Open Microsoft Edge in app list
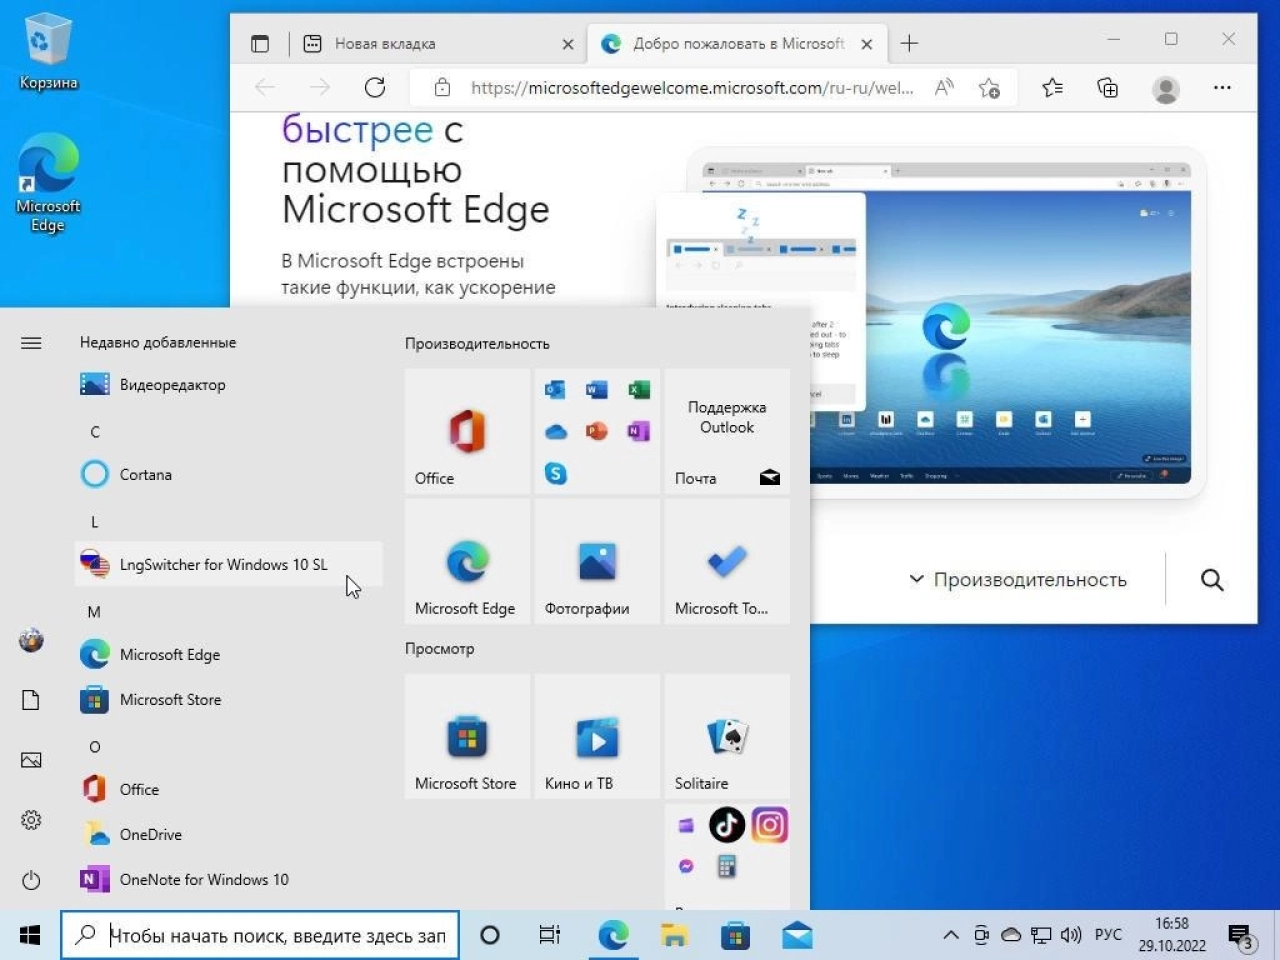 (228, 655)
